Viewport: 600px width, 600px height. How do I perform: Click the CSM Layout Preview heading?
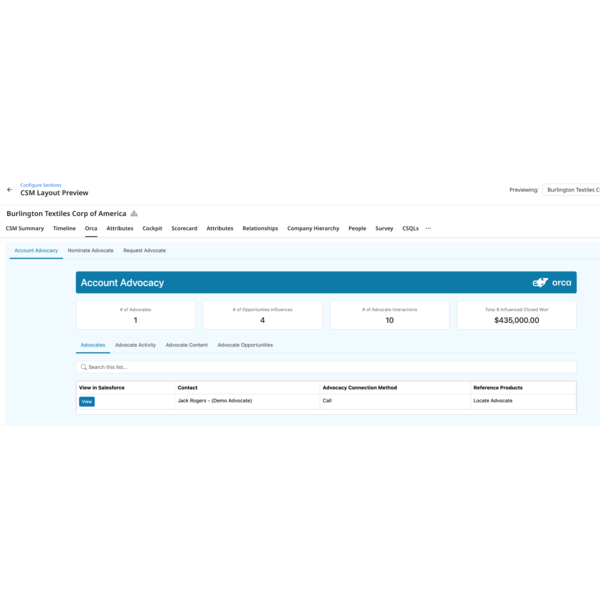(x=54, y=193)
